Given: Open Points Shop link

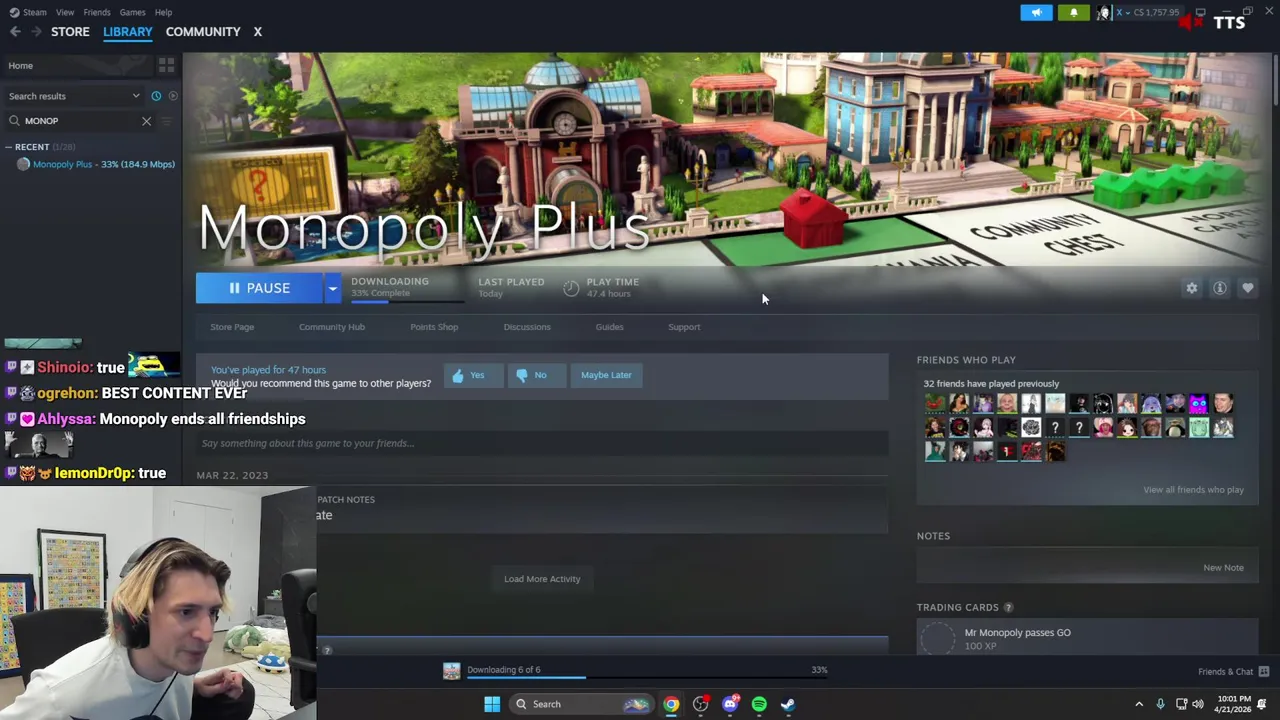Looking at the screenshot, I should [x=434, y=327].
